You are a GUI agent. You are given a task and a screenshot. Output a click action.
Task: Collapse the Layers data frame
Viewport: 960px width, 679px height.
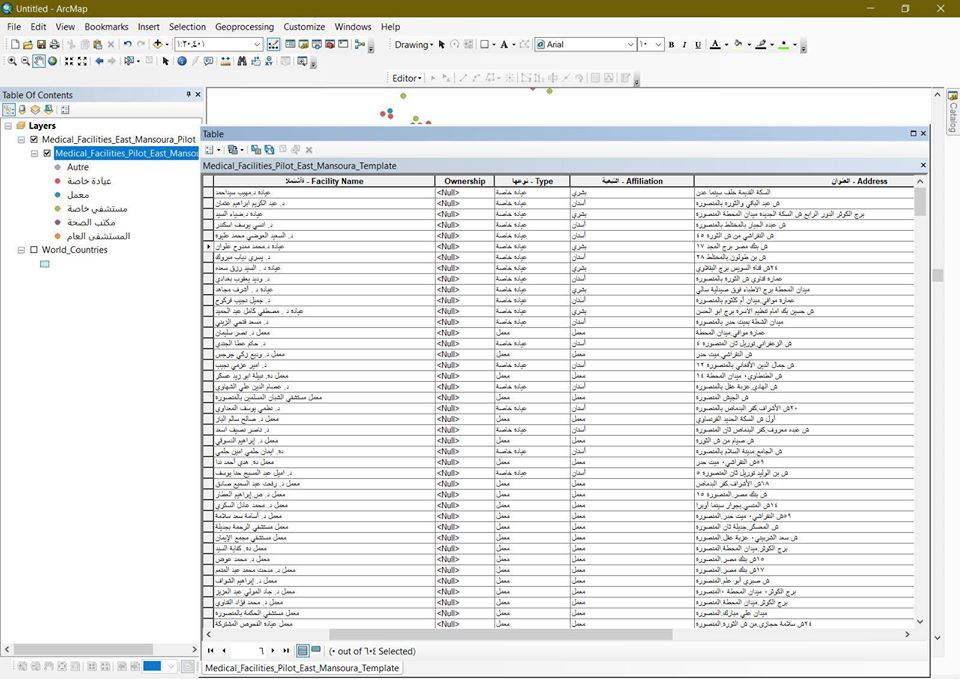[8, 126]
